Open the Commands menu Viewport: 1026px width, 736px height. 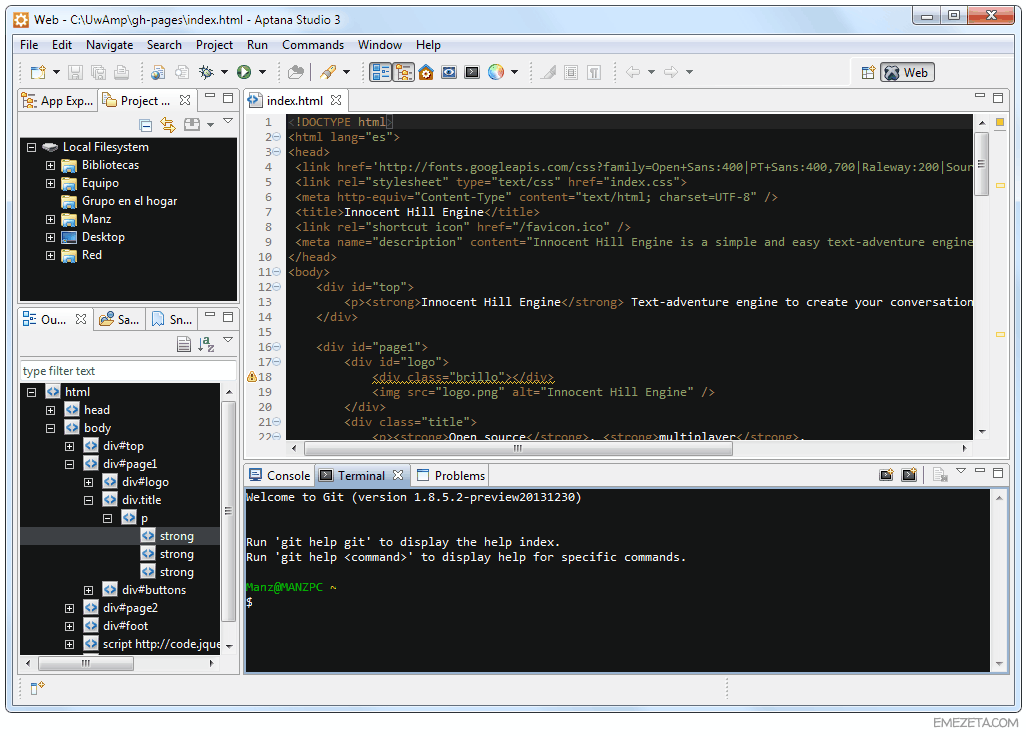313,44
